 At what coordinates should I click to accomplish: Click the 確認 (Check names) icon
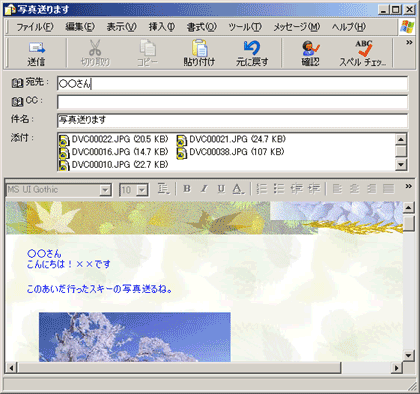[x=310, y=48]
